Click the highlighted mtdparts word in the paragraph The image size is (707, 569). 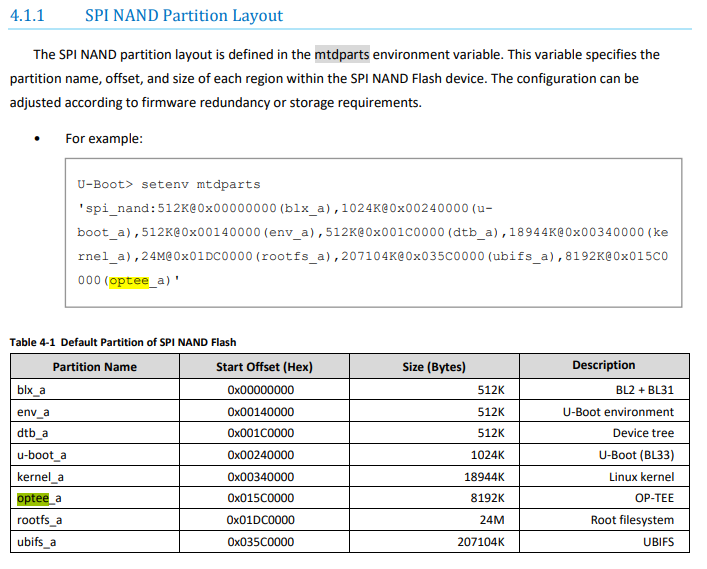[342, 54]
